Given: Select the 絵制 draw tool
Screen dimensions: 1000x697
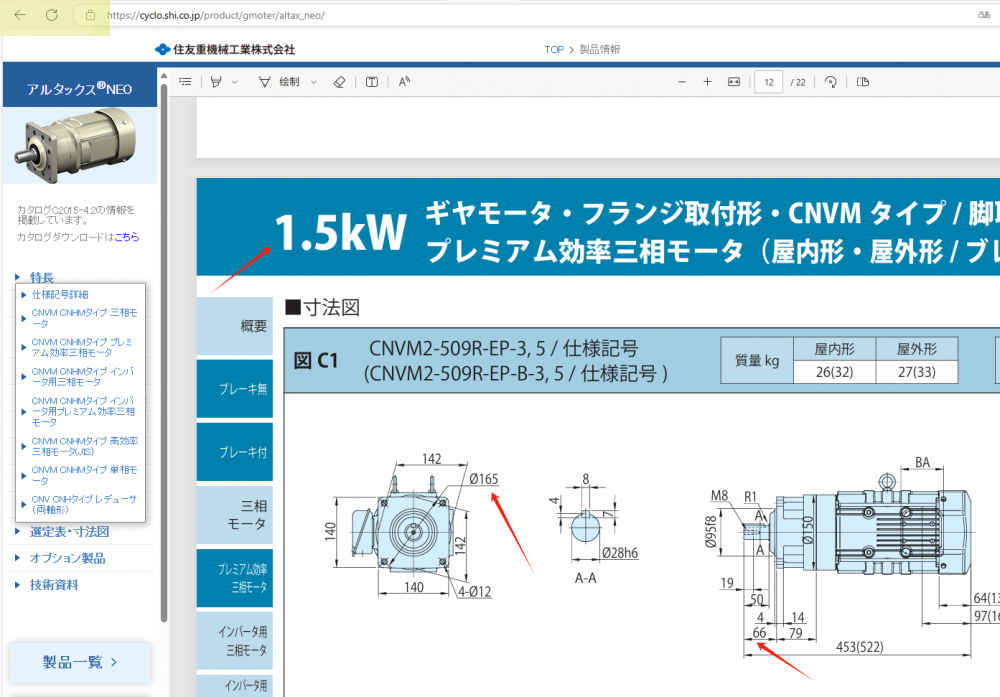Looking at the screenshot, I should tap(279, 82).
